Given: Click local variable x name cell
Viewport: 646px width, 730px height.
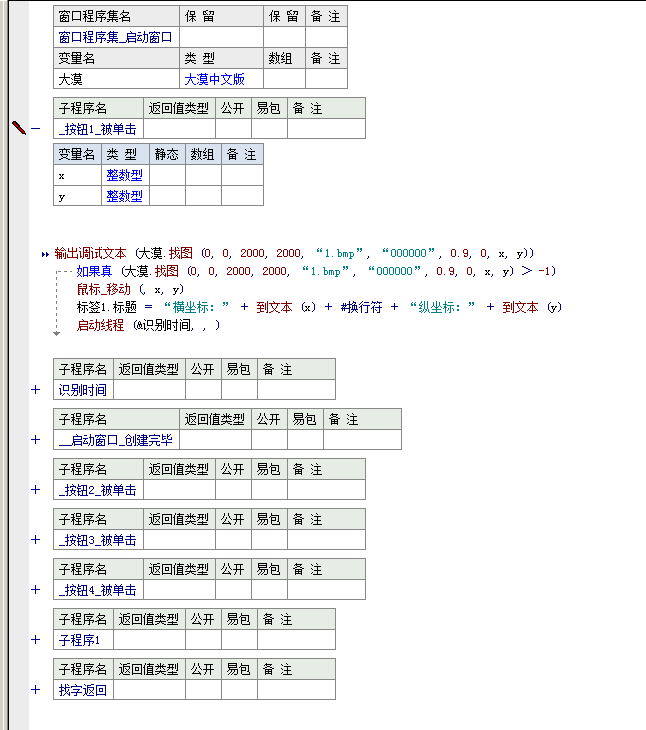Looking at the screenshot, I should (x=78, y=176).
